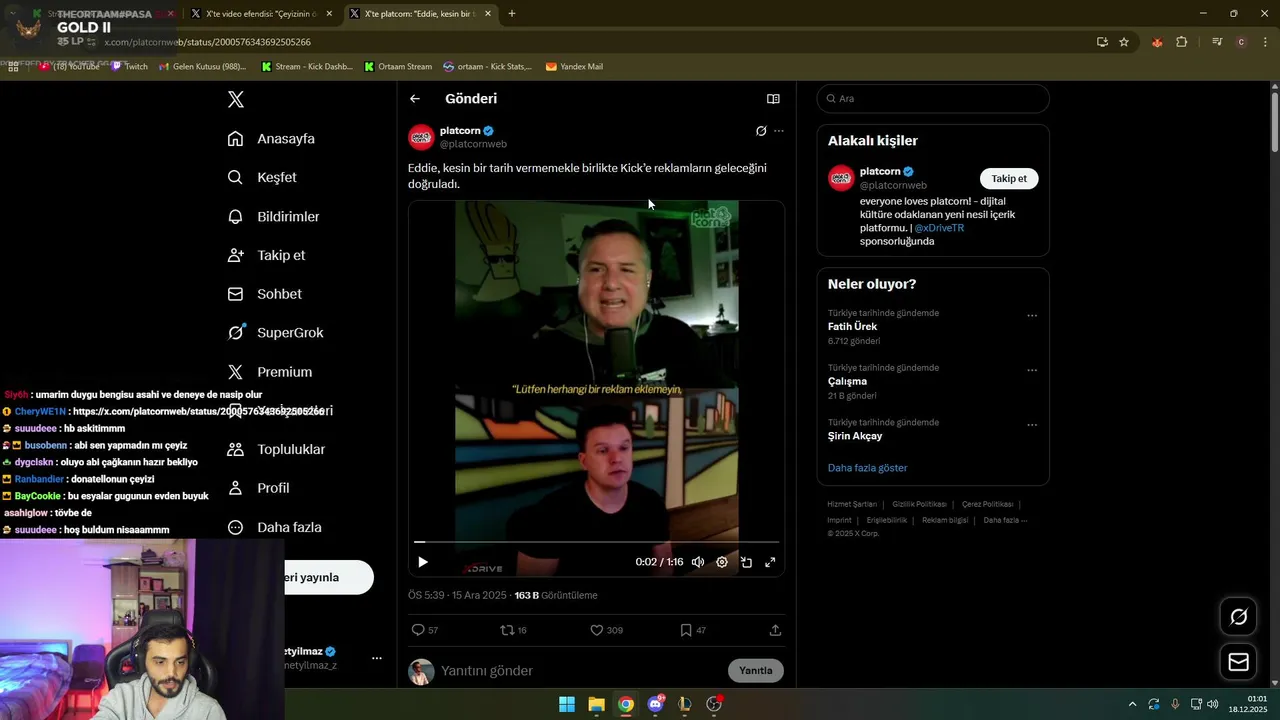Mute the video volume

tap(698, 562)
